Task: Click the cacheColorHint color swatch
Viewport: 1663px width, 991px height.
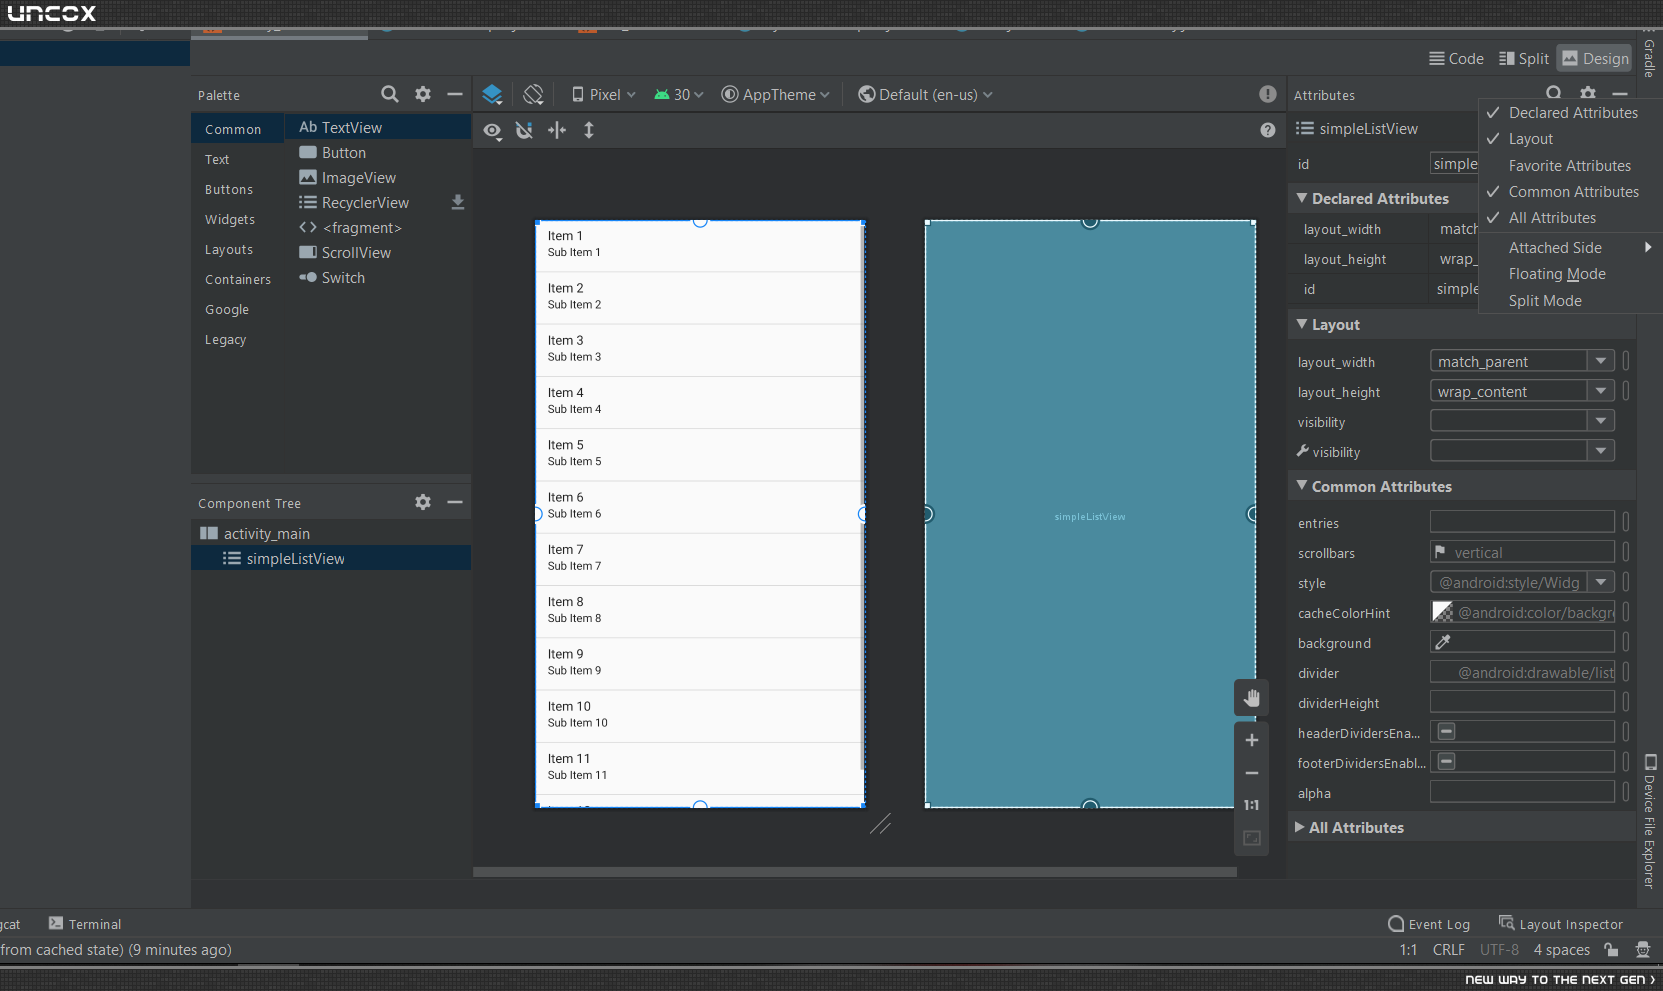Action: point(1442,612)
